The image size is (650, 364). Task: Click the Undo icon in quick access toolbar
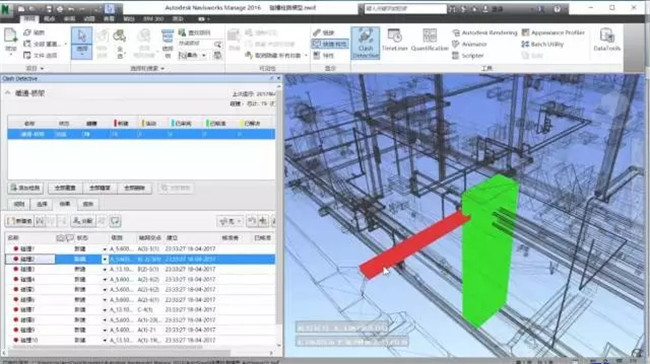tap(71, 8)
